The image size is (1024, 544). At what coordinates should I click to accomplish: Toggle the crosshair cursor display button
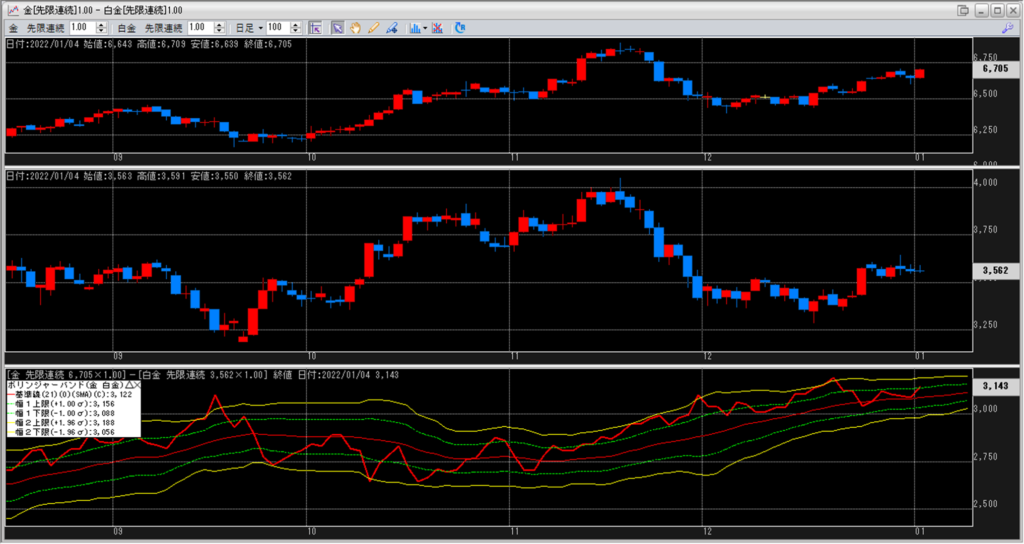point(315,27)
